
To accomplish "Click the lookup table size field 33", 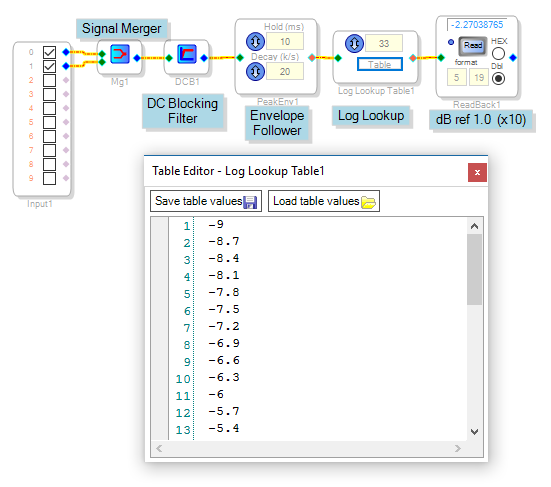I will click(x=384, y=44).
